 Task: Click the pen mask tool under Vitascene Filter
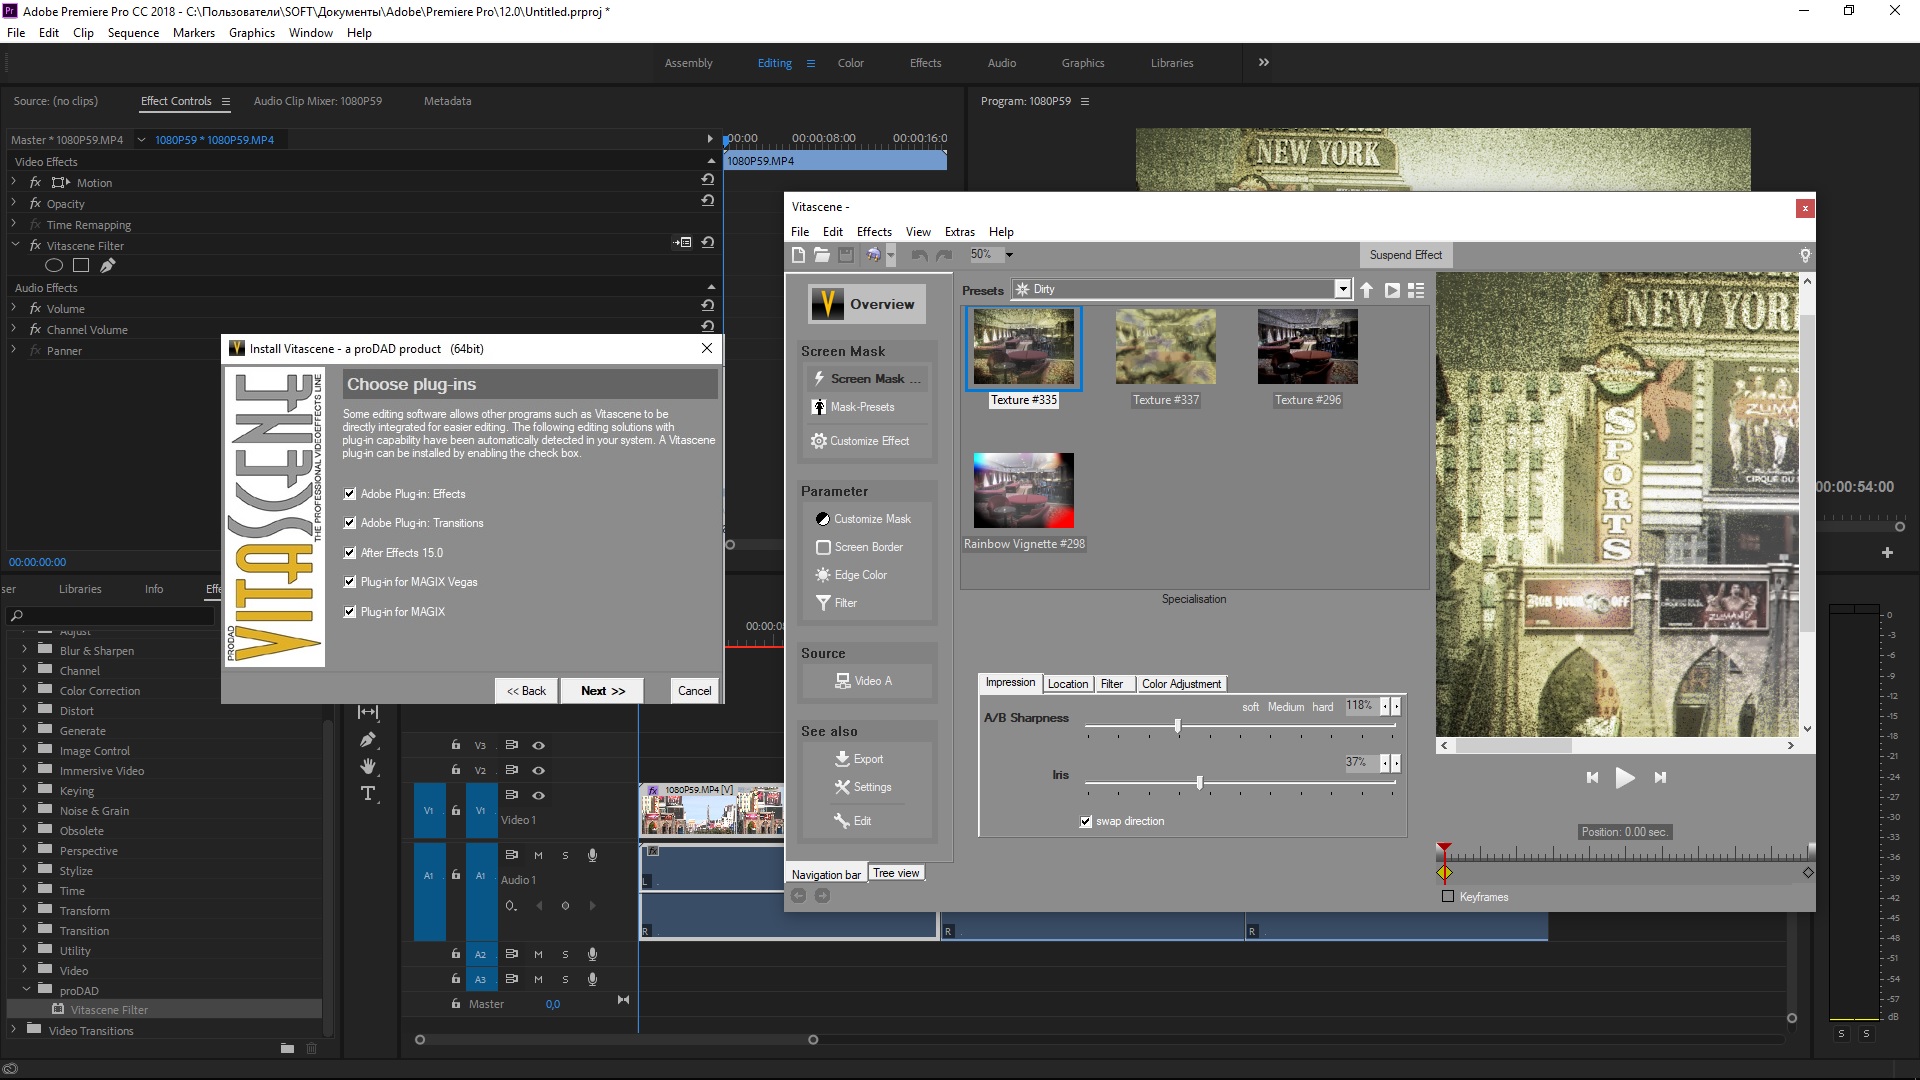pos(108,266)
